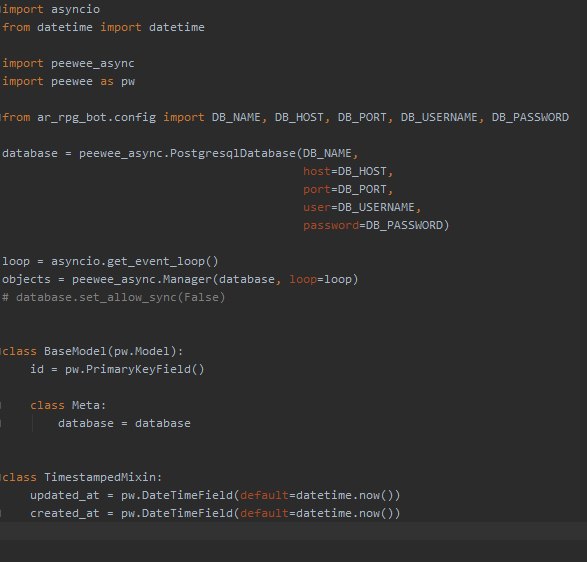Image resolution: width=587 pixels, height=562 pixels.
Task: Click the 'class Meta:' declaration
Action: (x=68, y=405)
